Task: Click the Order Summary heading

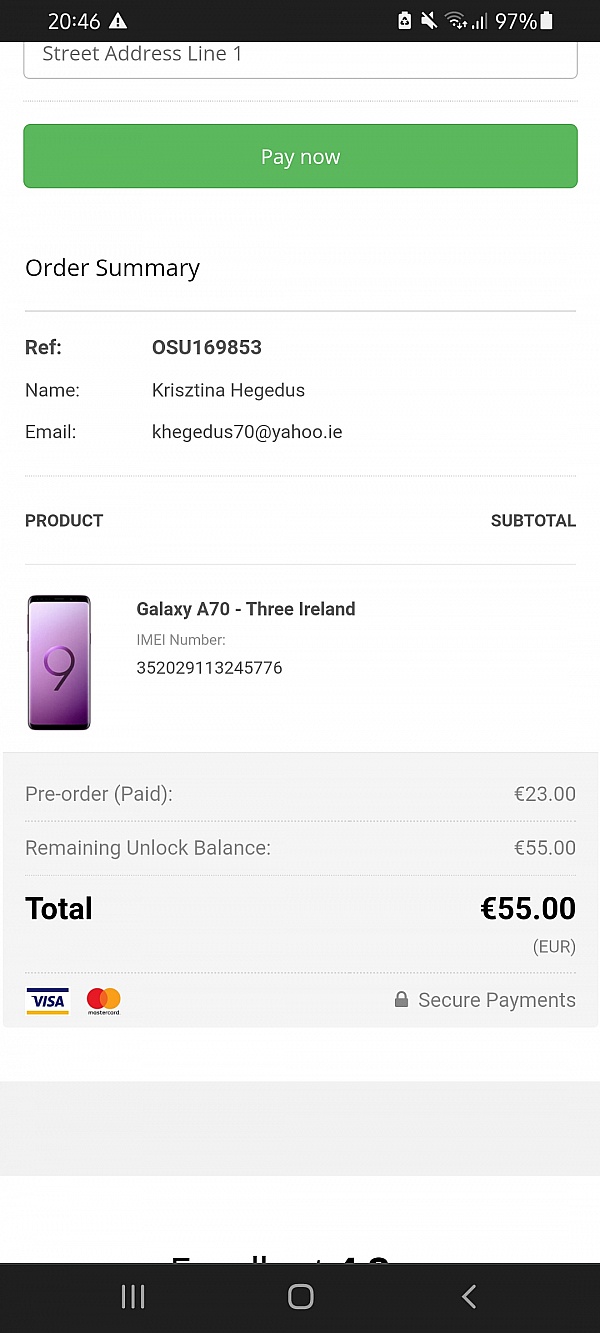Action: 112,268
